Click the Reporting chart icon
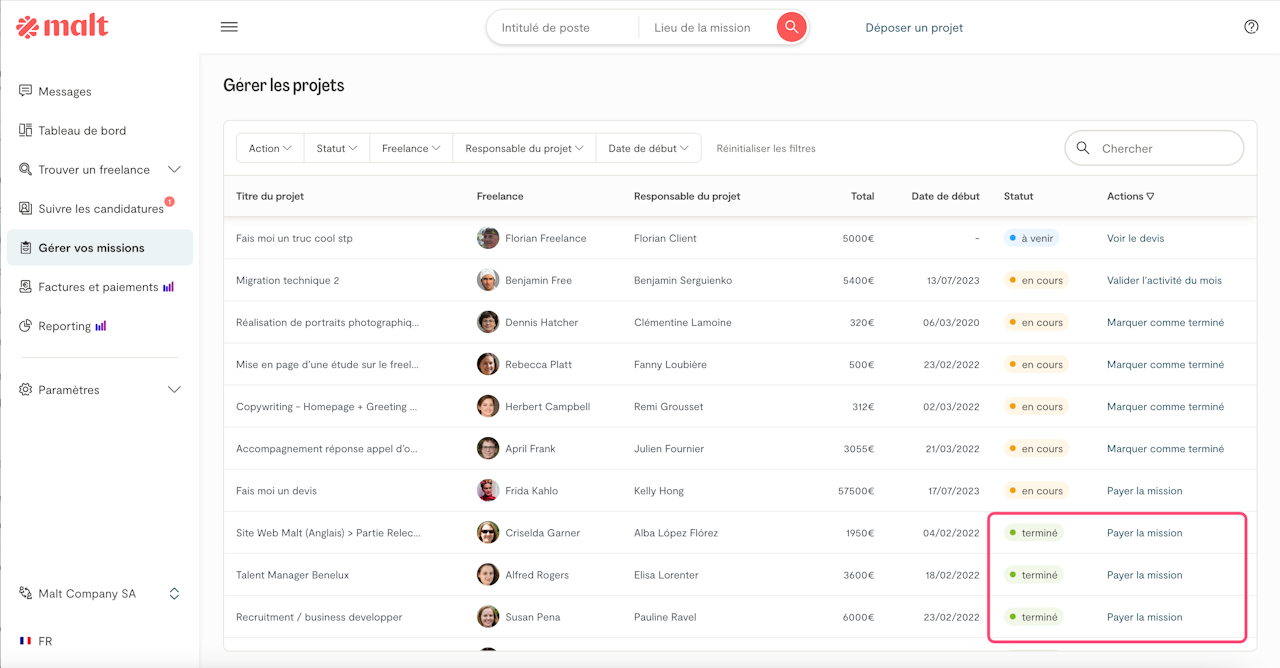 pyautogui.click(x=26, y=326)
